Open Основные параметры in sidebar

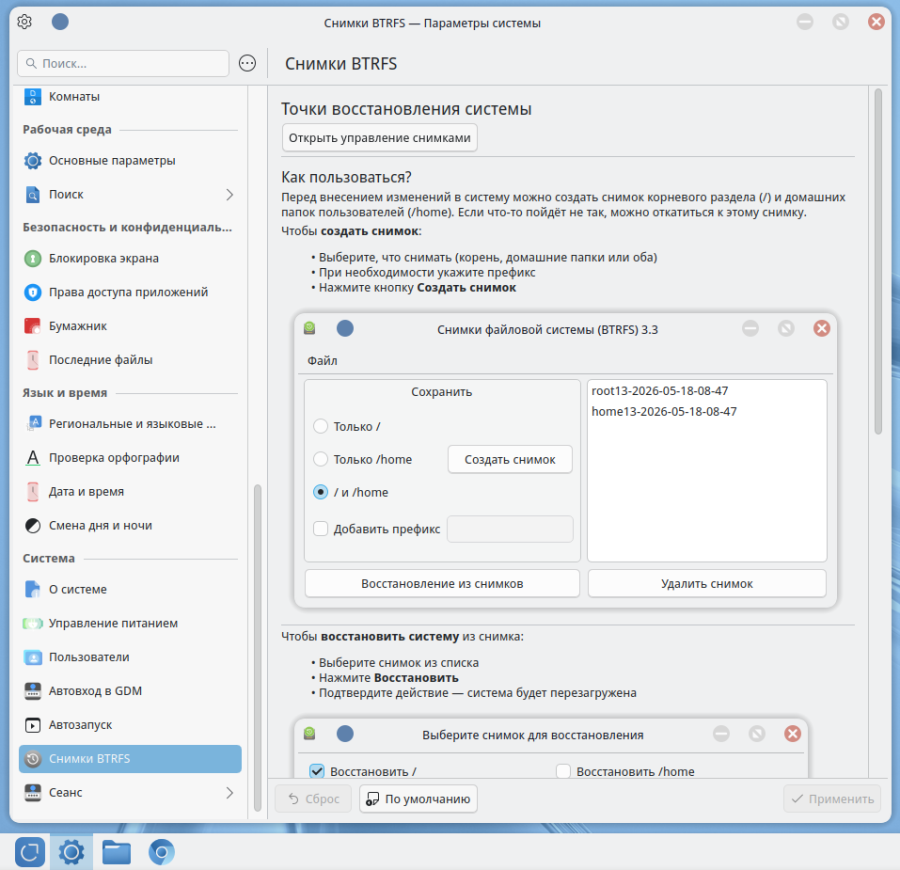point(130,161)
